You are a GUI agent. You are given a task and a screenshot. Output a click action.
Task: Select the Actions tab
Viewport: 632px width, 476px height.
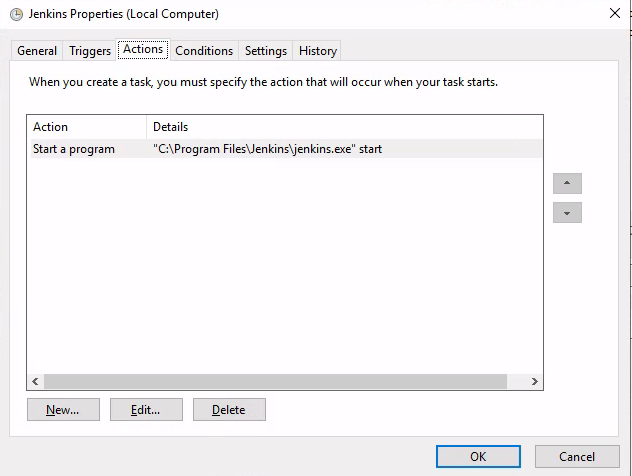click(143, 49)
